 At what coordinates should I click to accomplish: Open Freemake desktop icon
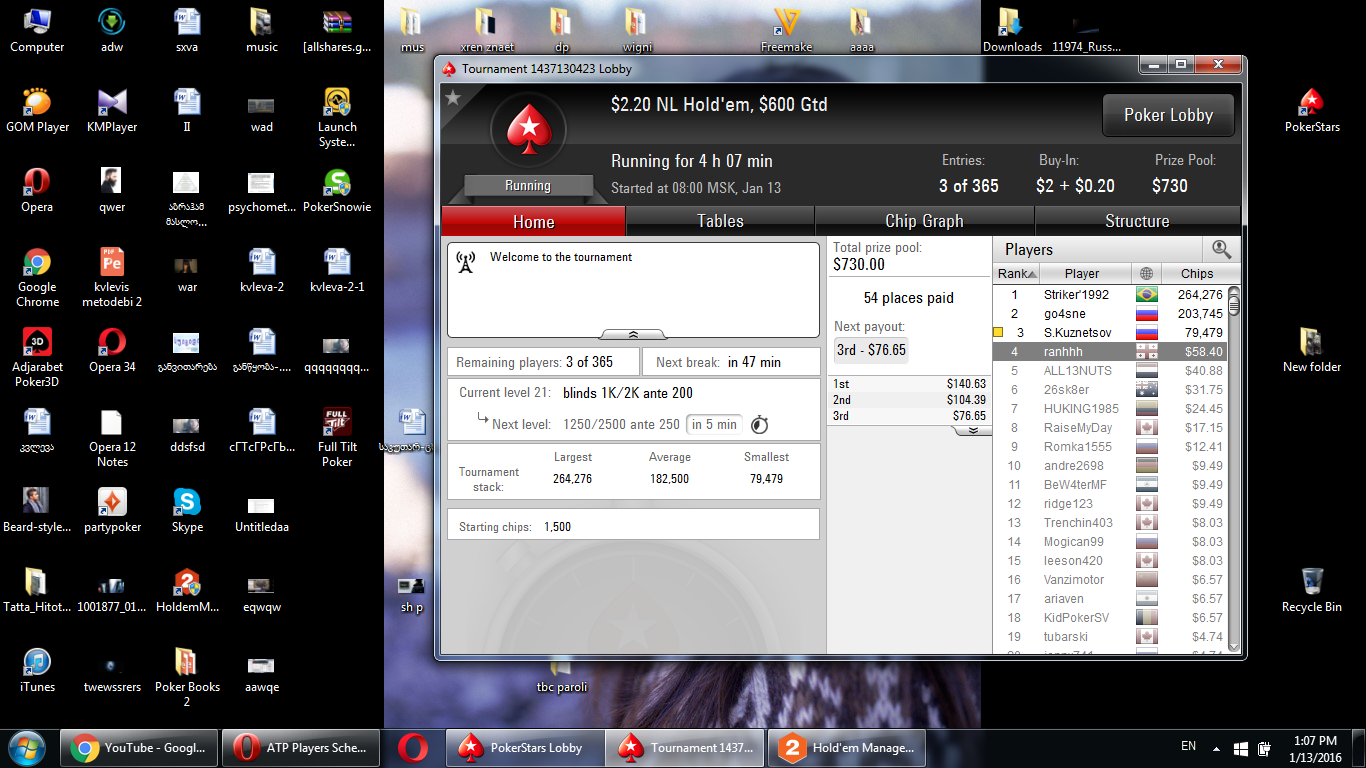[787, 31]
